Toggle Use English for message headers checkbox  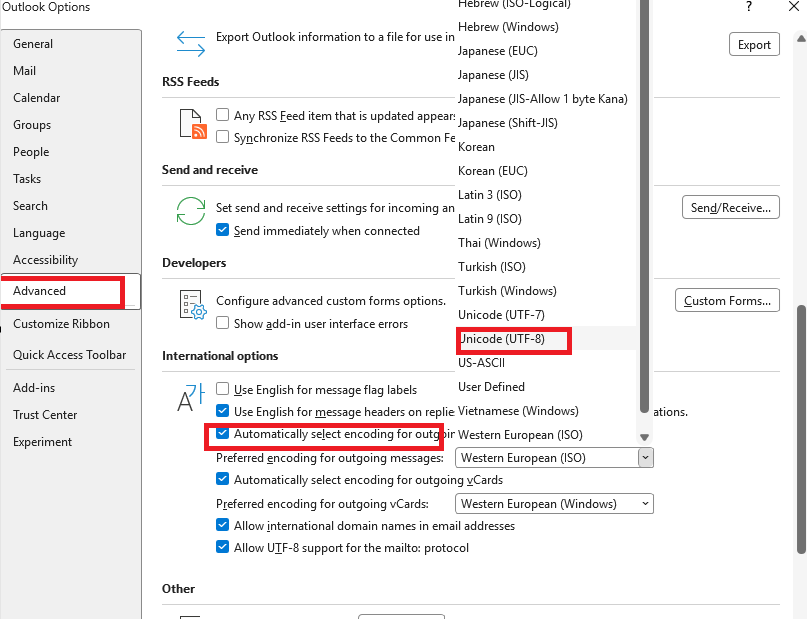coord(223,411)
